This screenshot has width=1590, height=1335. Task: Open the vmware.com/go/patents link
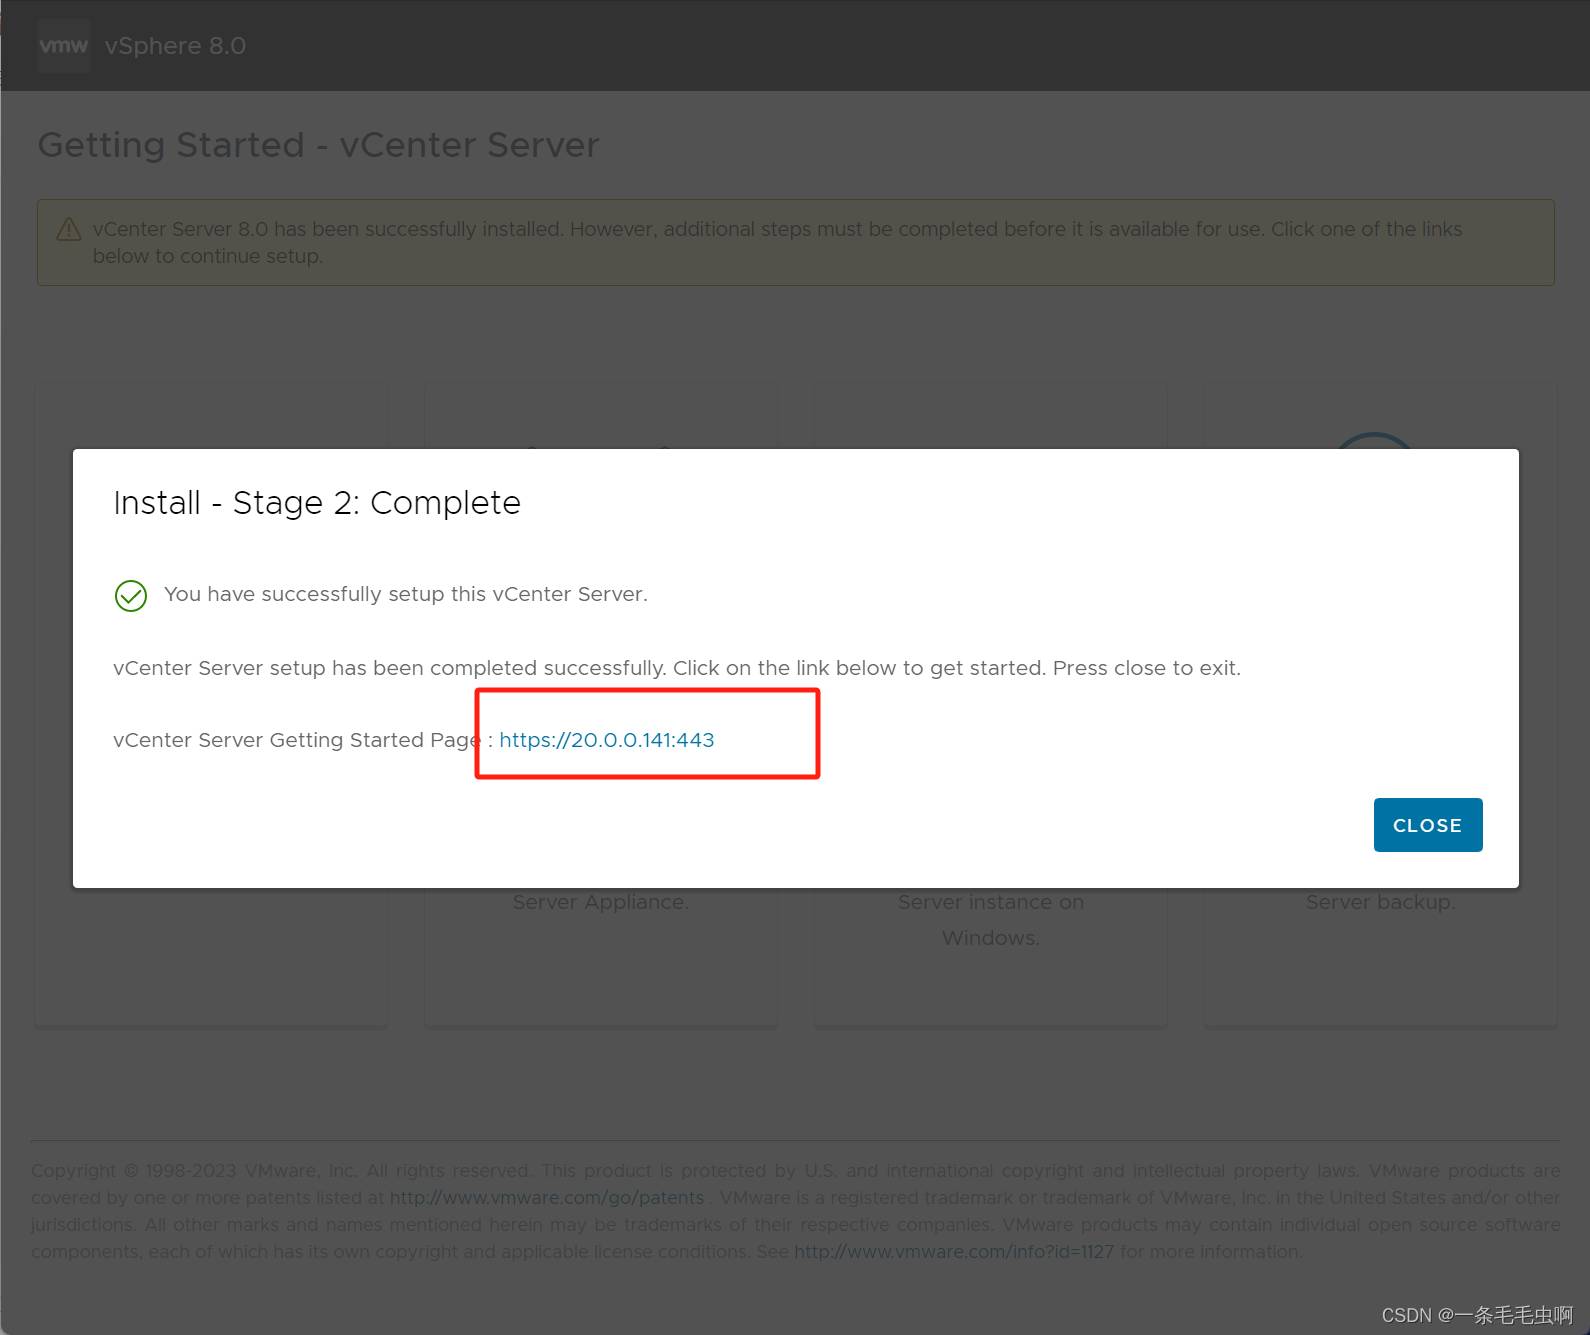tap(546, 1198)
